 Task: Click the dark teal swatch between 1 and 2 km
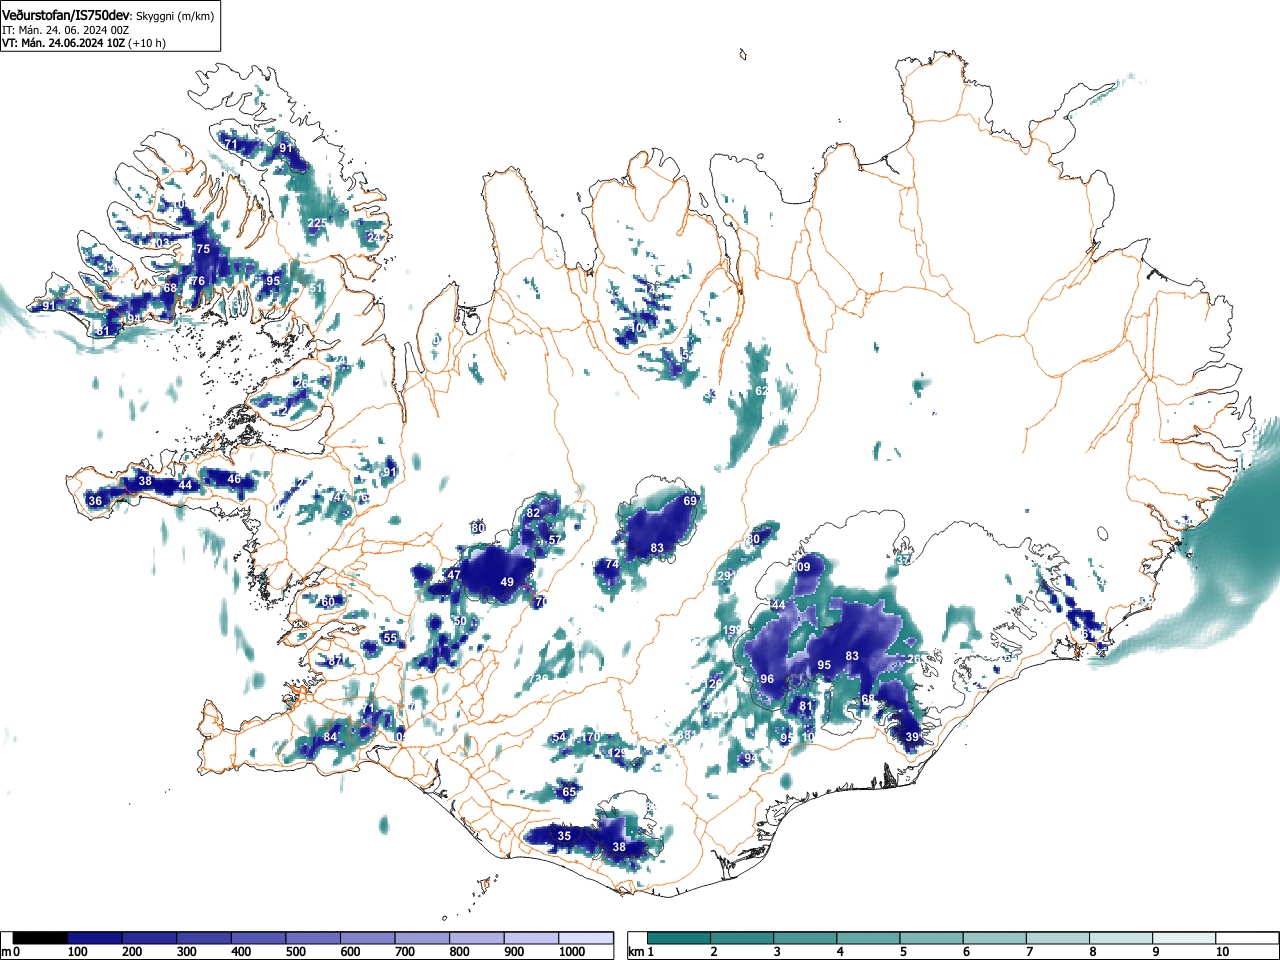(x=680, y=938)
